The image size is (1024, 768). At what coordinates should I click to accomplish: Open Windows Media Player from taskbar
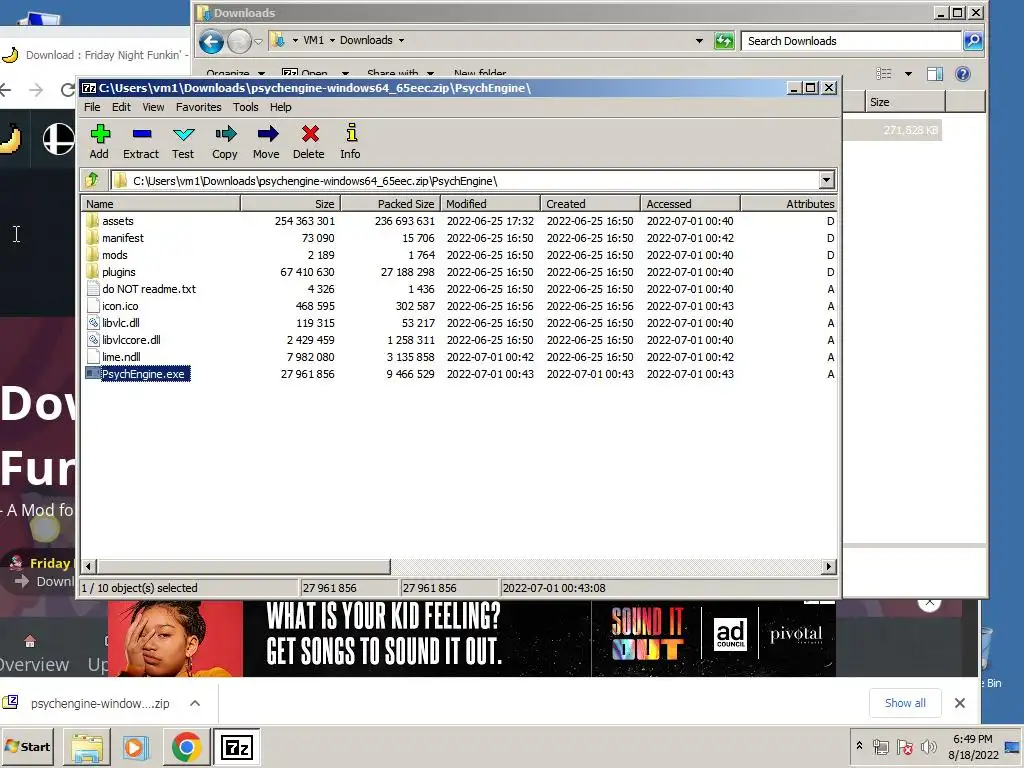[x=136, y=747]
